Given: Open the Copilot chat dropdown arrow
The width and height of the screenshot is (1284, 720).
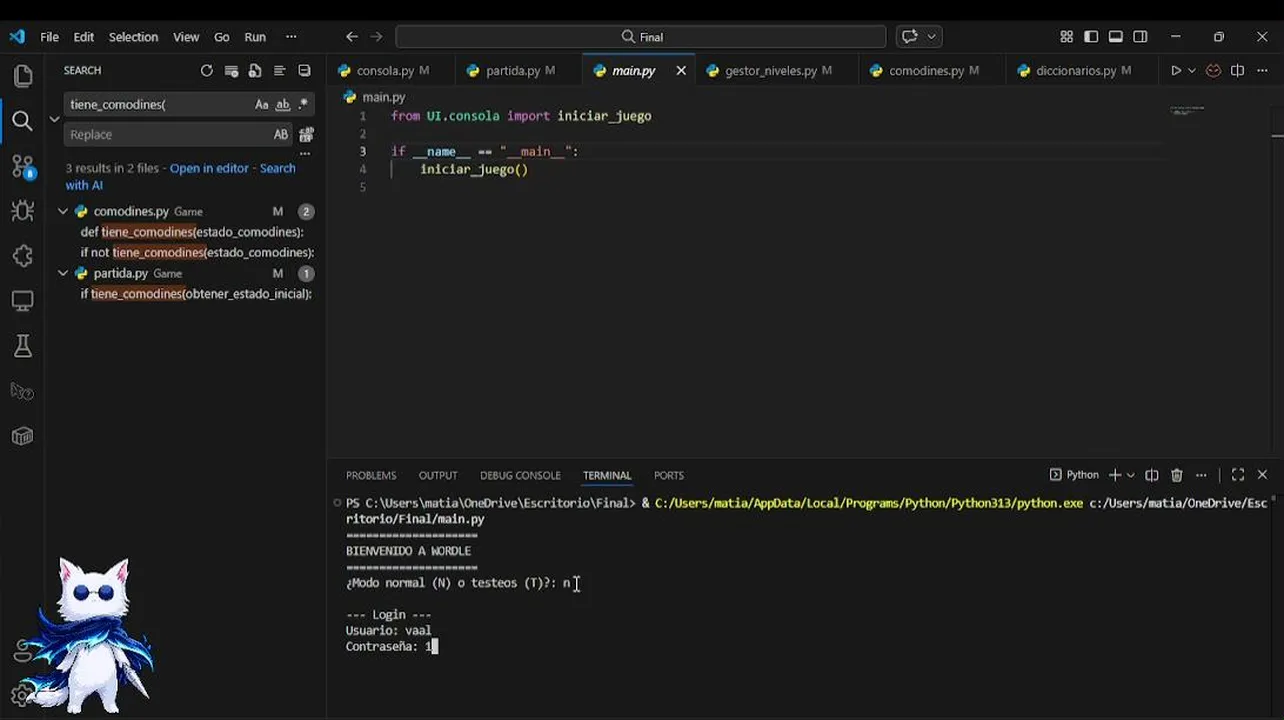Looking at the screenshot, I should tap(932, 37).
